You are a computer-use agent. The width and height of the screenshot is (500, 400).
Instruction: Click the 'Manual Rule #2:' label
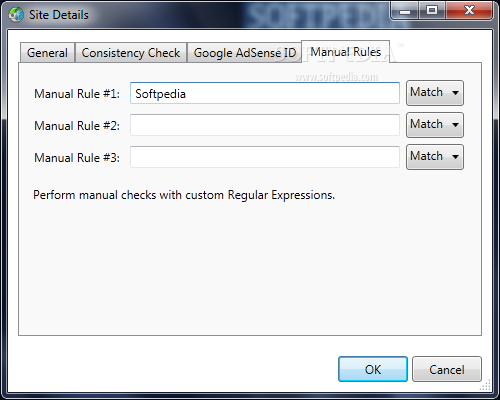tap(77, 126)
